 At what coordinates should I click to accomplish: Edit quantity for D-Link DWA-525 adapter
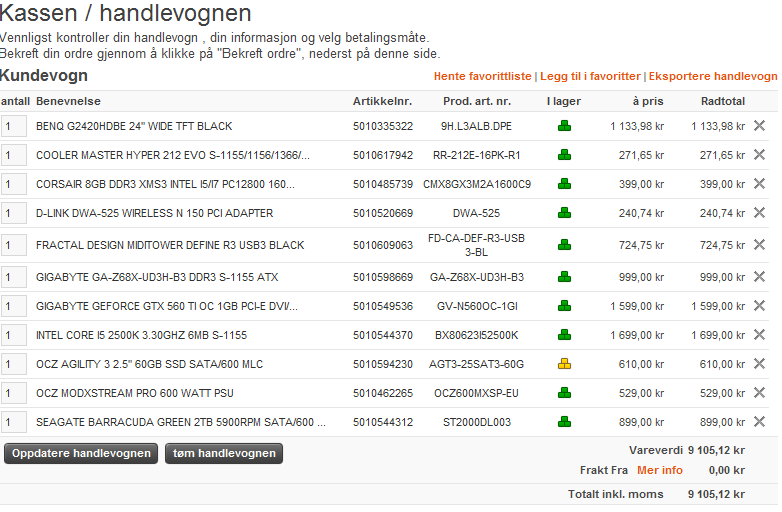(x=13, y=213)
